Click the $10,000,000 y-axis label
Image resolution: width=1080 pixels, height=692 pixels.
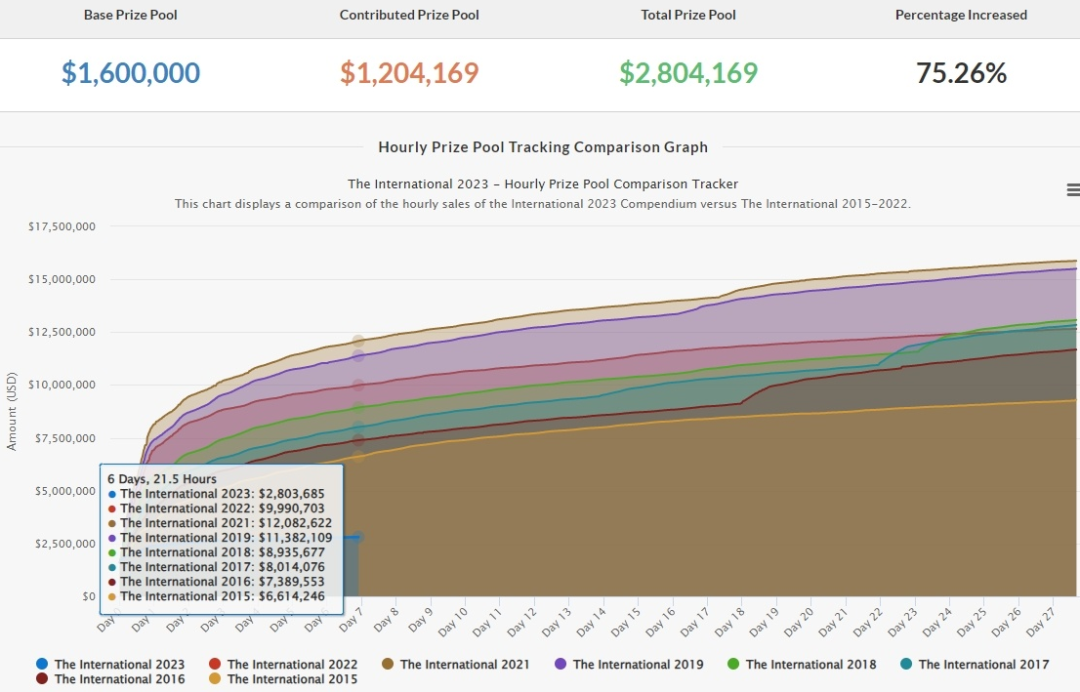[62, 385]
